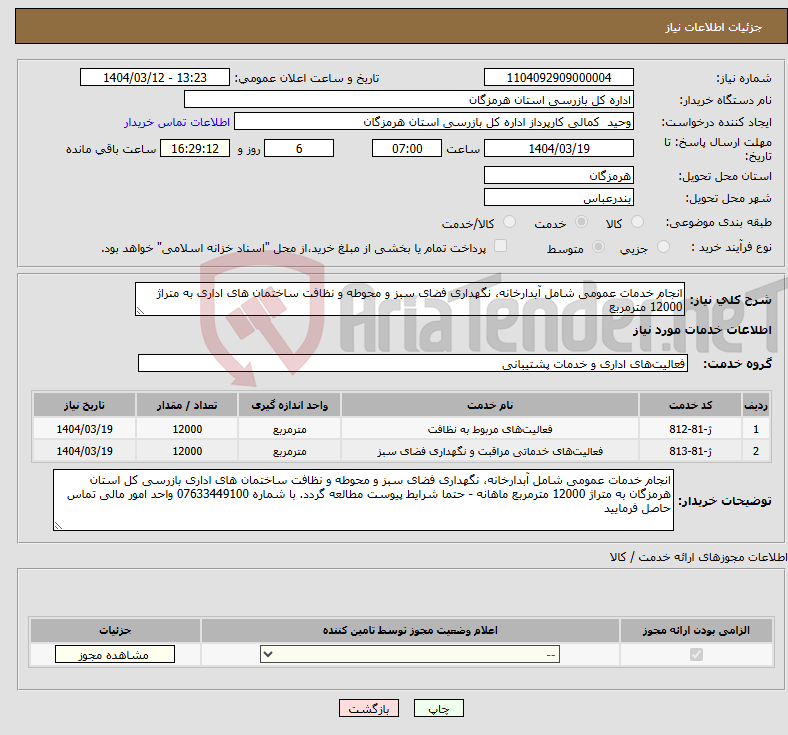
Task: Click quantity 12000 in row 2
Action: (187, 451)
